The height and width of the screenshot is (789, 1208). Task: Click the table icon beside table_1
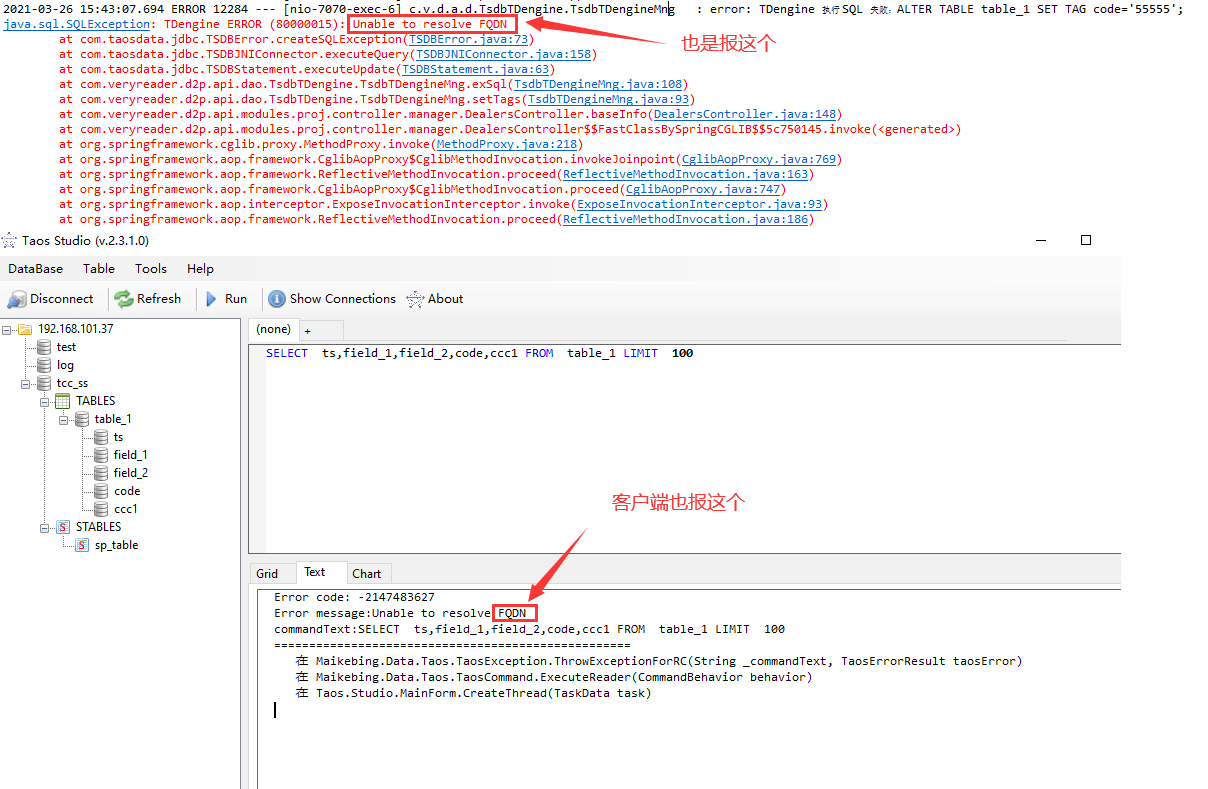pos(82,418)
